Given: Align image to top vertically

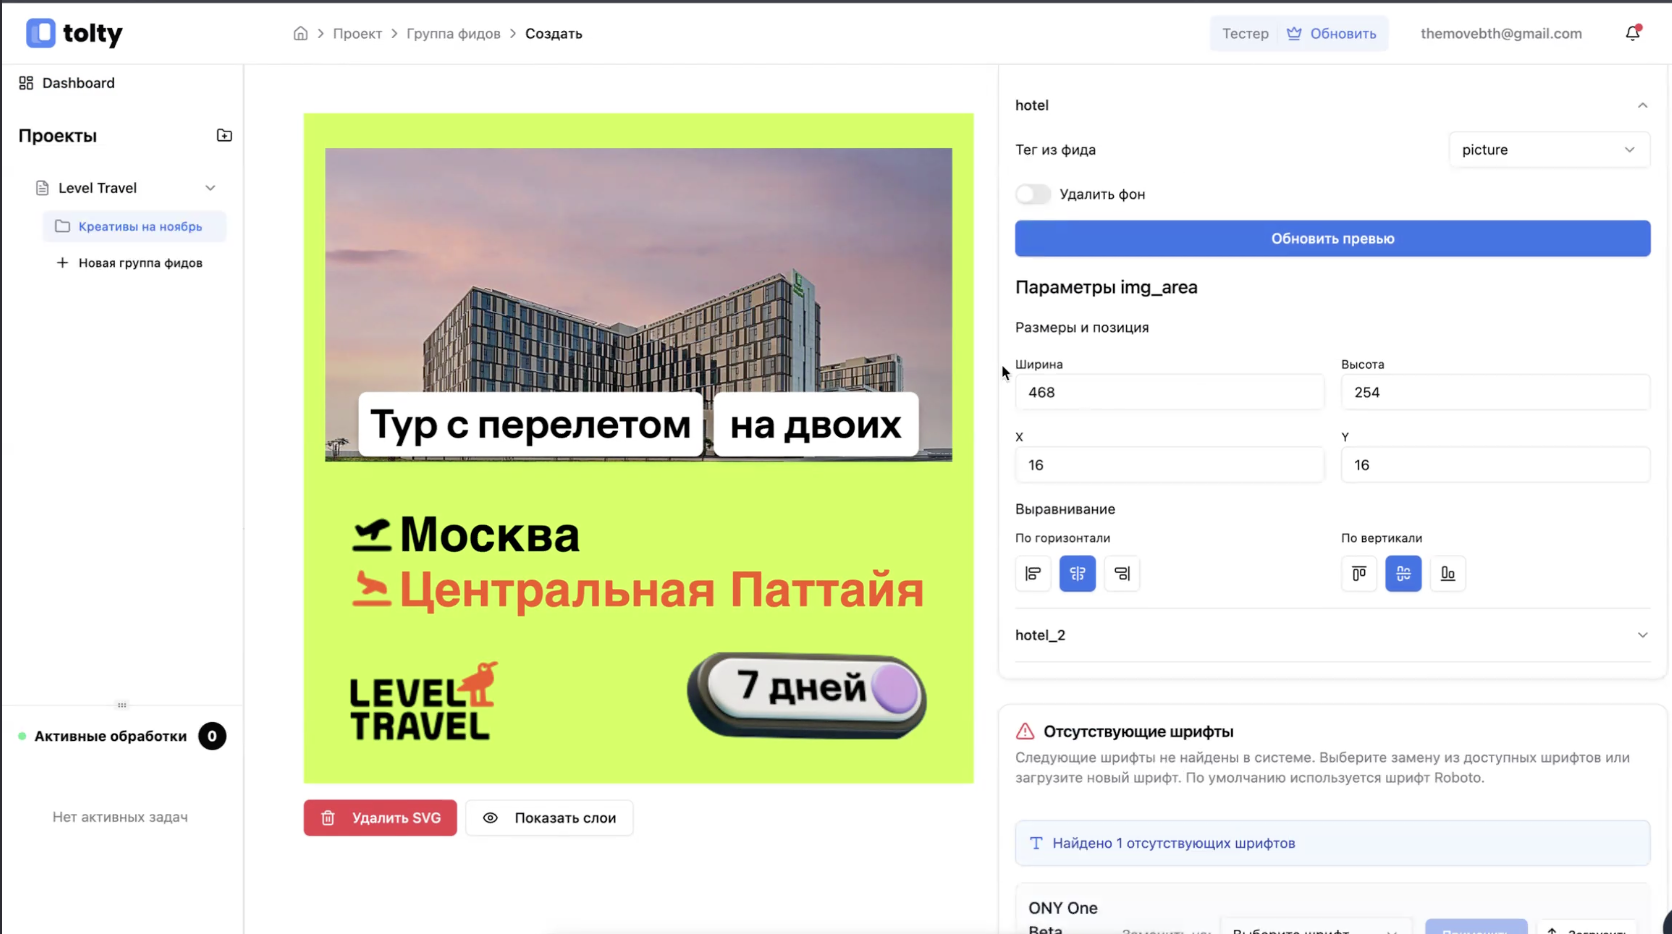Looking at the screenshot, I should 1359,574.
